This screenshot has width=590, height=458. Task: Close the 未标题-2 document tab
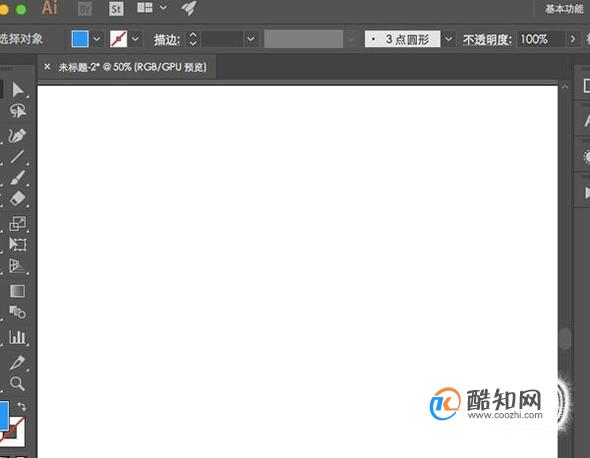pos(47,67)
